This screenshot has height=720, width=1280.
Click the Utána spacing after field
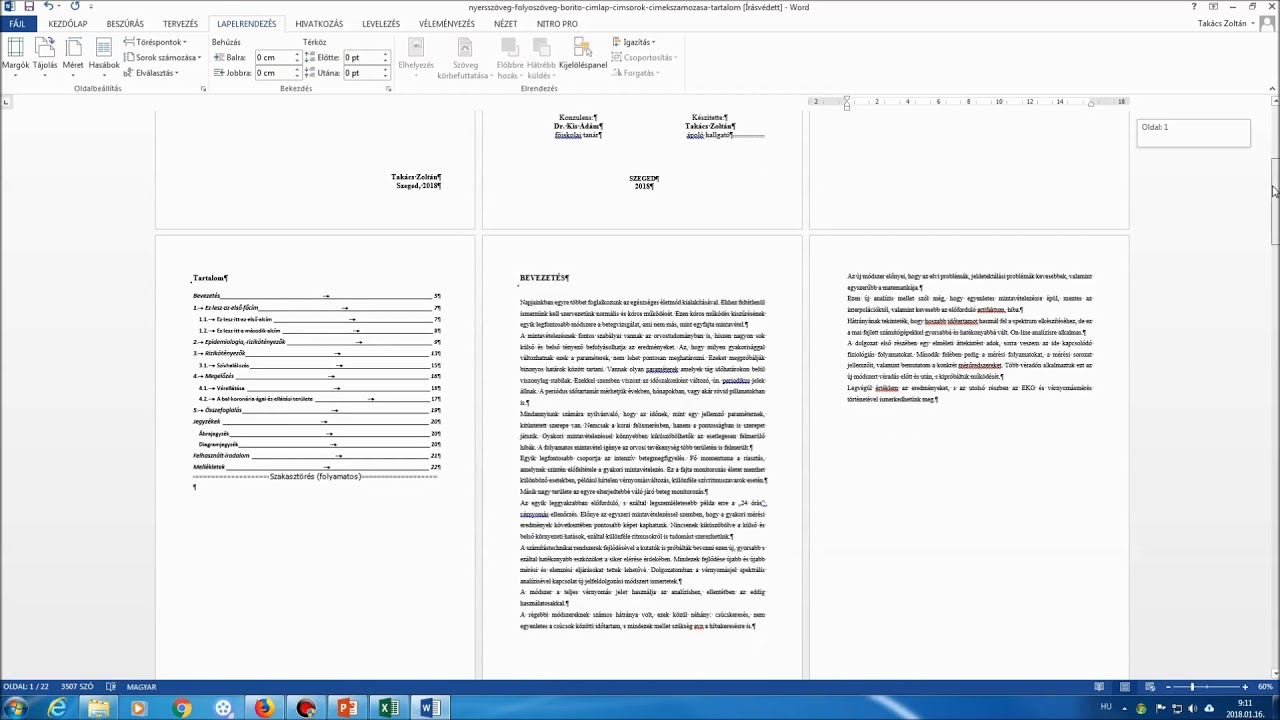coord(366,73)
